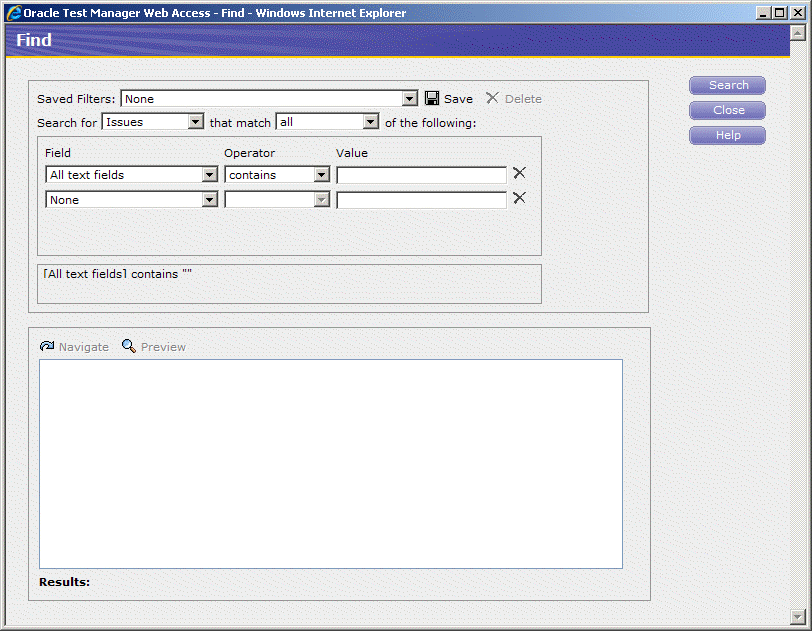
Task: Click the filter summary text '[All text fields] contains'
Action: [x=118, y=274]
